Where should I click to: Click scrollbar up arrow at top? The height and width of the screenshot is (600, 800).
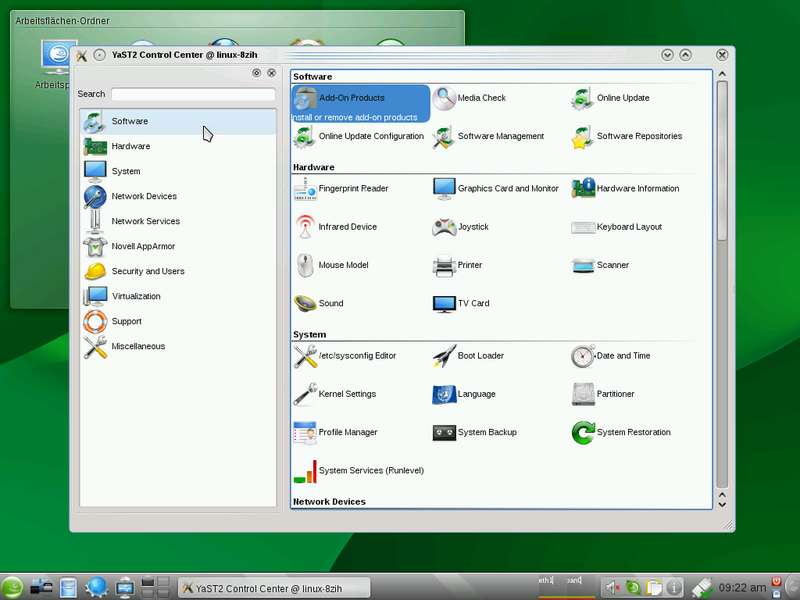coord(722,74)
